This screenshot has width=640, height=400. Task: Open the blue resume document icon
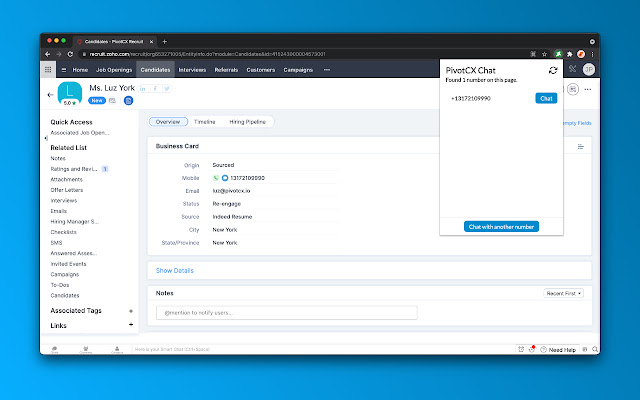128,100
